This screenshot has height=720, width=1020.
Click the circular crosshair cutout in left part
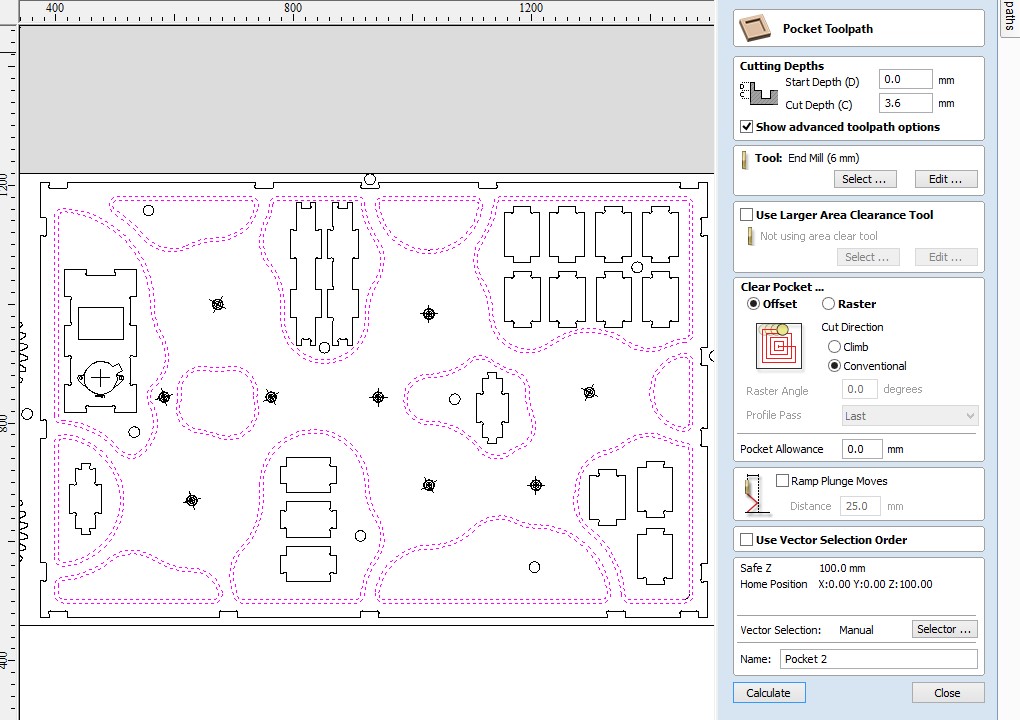pyautogui.click(x=100, y=378)
